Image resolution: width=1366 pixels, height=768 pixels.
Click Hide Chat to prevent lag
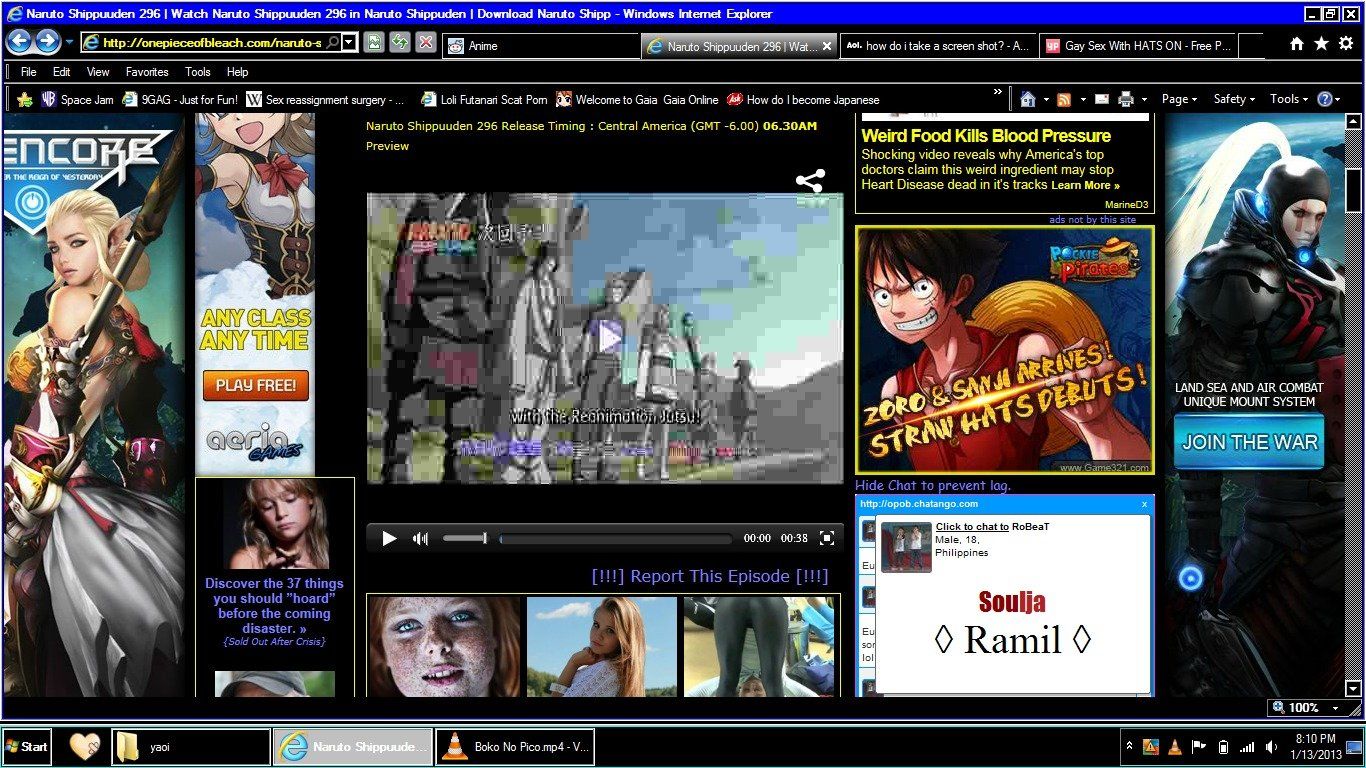click(933, 485)
